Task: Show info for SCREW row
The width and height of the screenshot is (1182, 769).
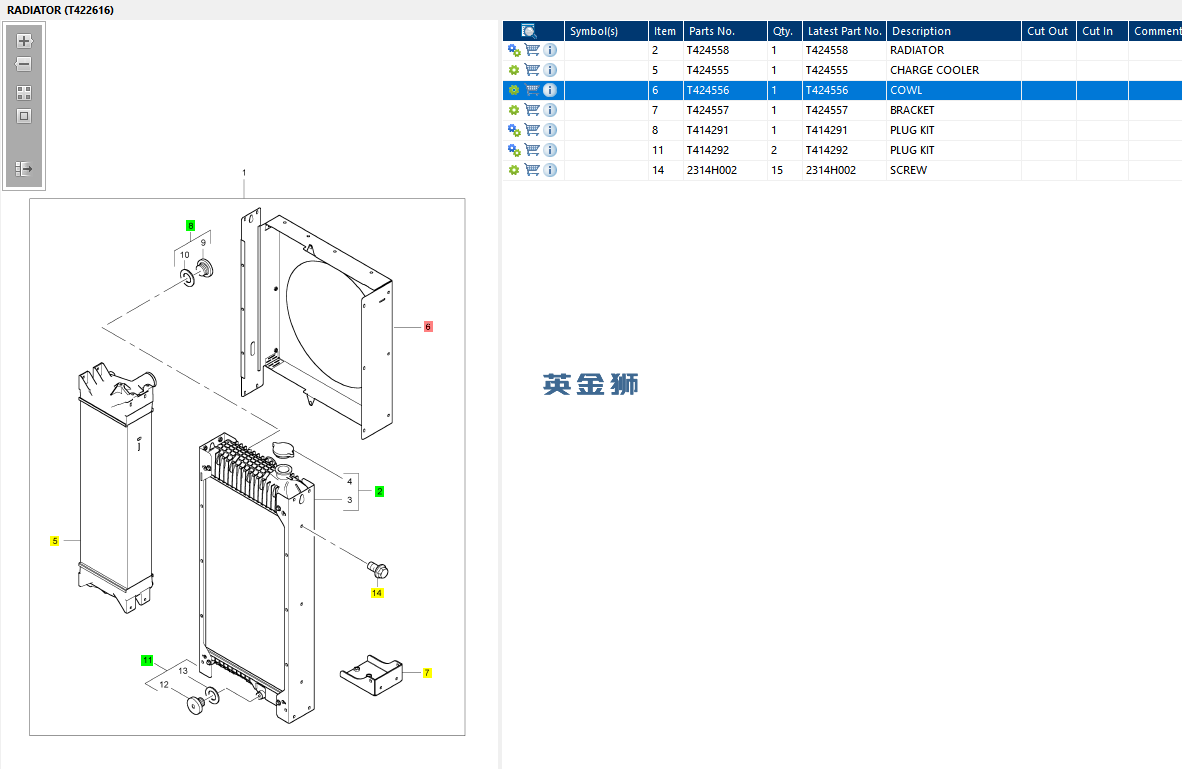Action: tap(550, 170)
